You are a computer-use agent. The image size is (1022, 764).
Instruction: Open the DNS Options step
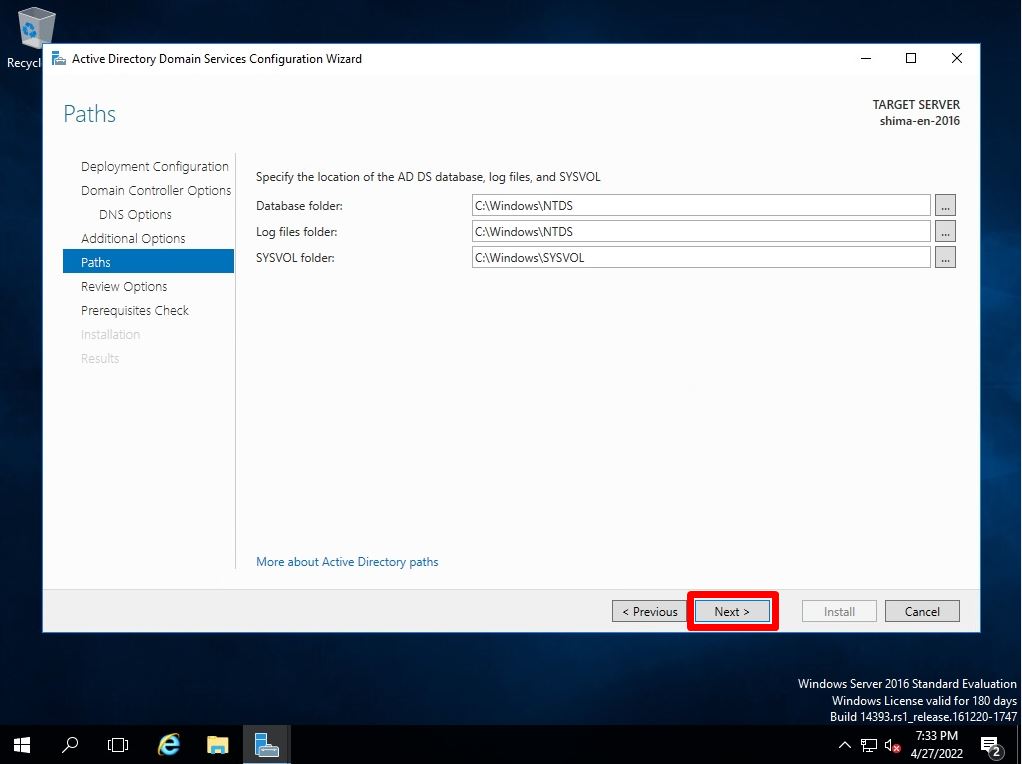(x=135, y=214)
